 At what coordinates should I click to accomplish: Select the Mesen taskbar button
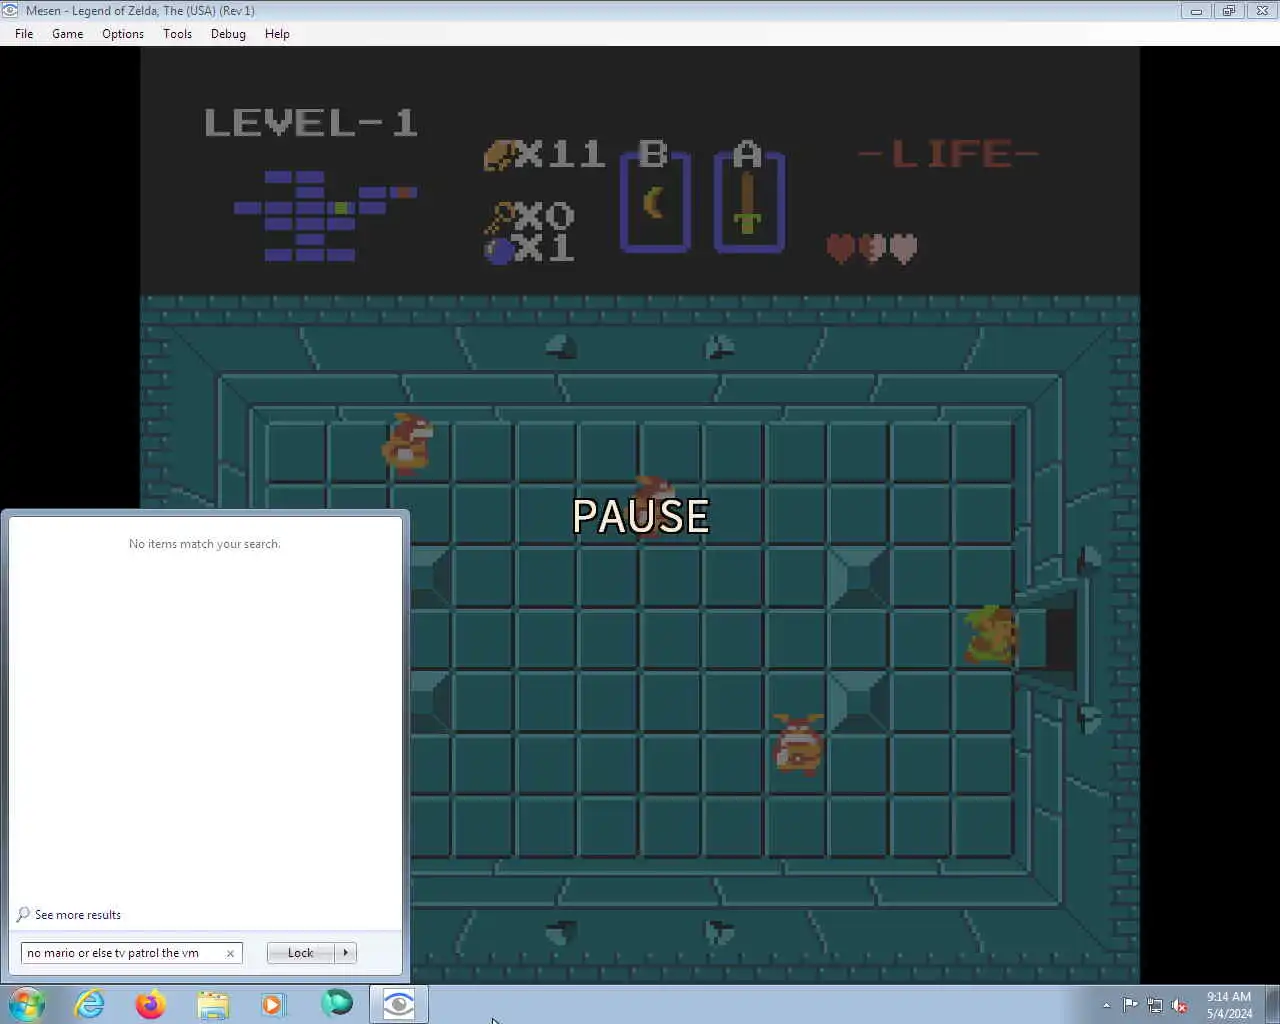[x=398, y=1003]
